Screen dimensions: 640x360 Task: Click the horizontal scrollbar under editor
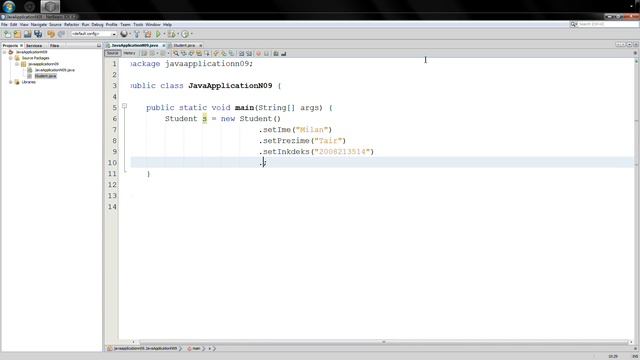point(384,342)
